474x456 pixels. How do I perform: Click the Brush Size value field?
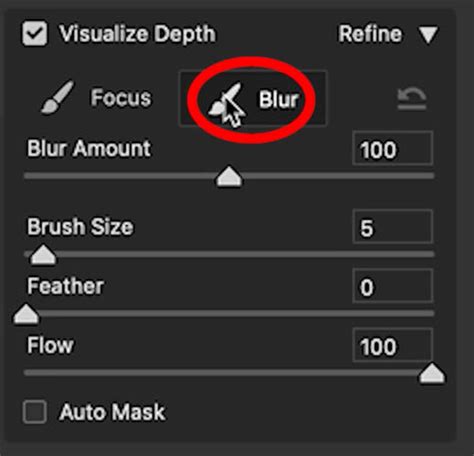pyautogui.click(x=393, y=227)
